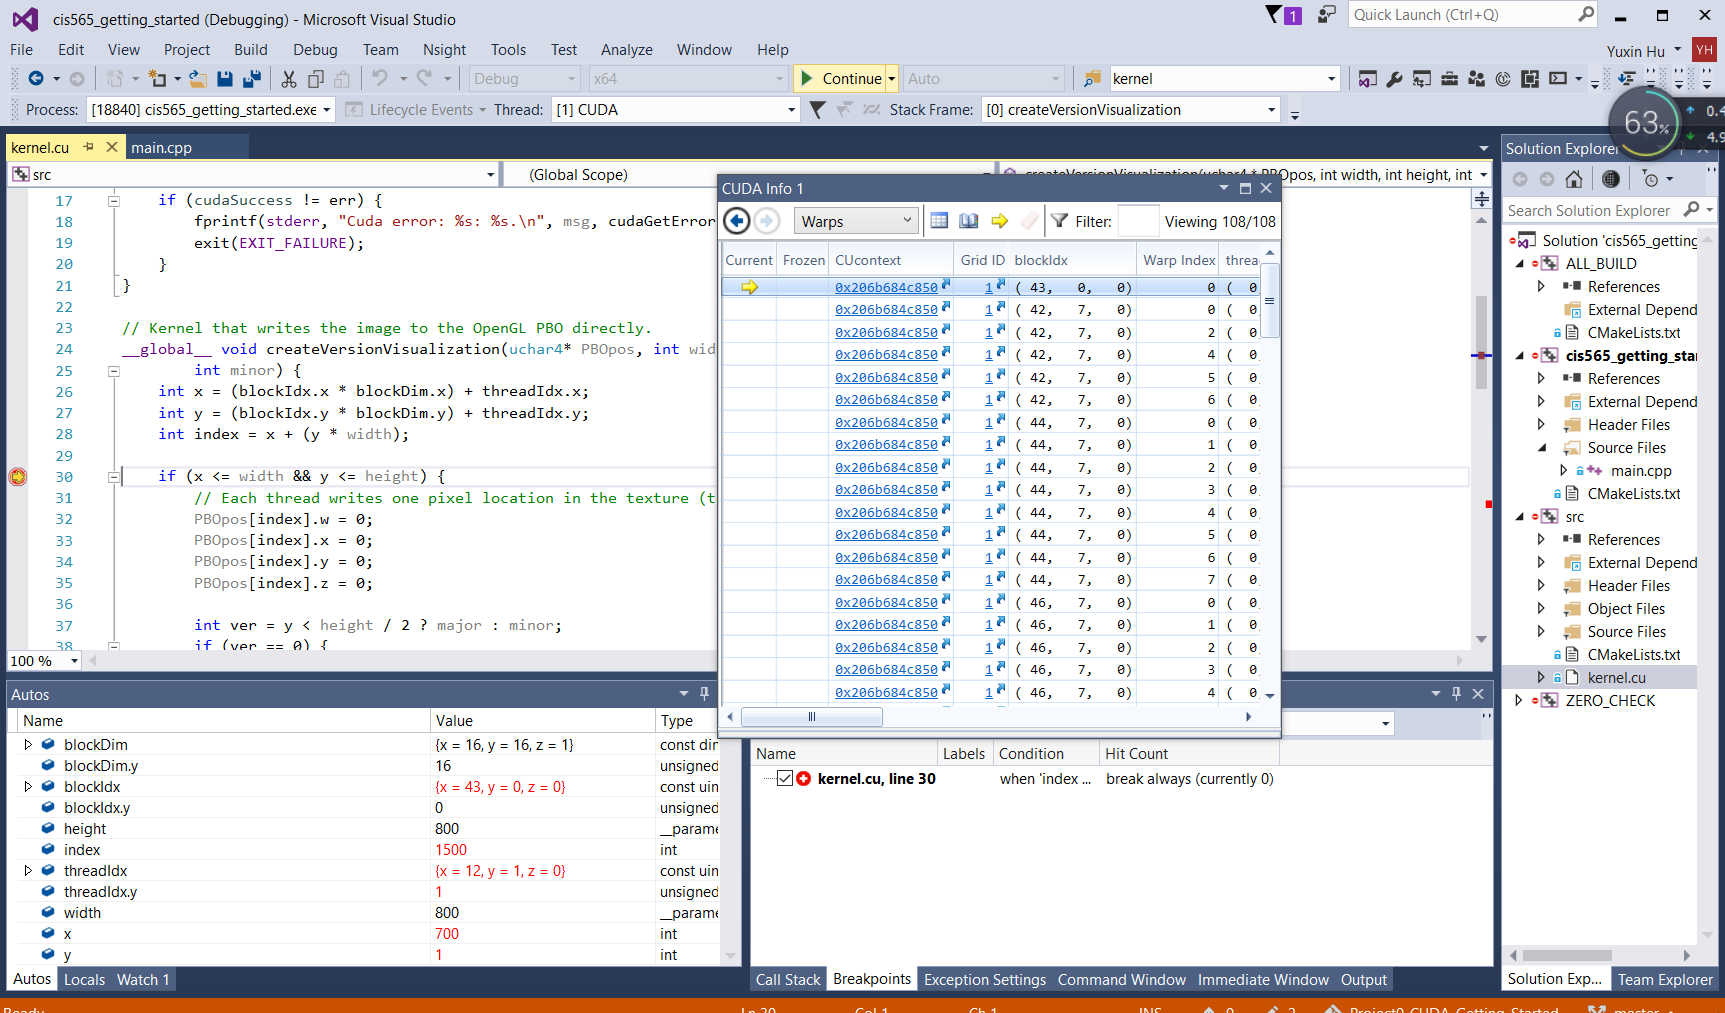This screenshot has height=1013, width=1725.
Task: Click the Cut scissors icon
Action: (x=289, y=79)
